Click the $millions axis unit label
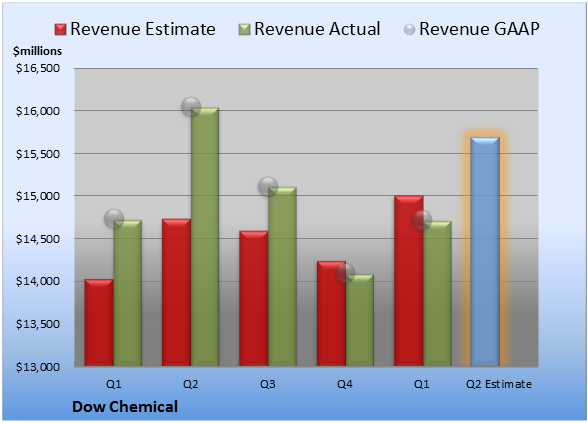Viewport: 588px width, 422px height. tap(38, 51)
